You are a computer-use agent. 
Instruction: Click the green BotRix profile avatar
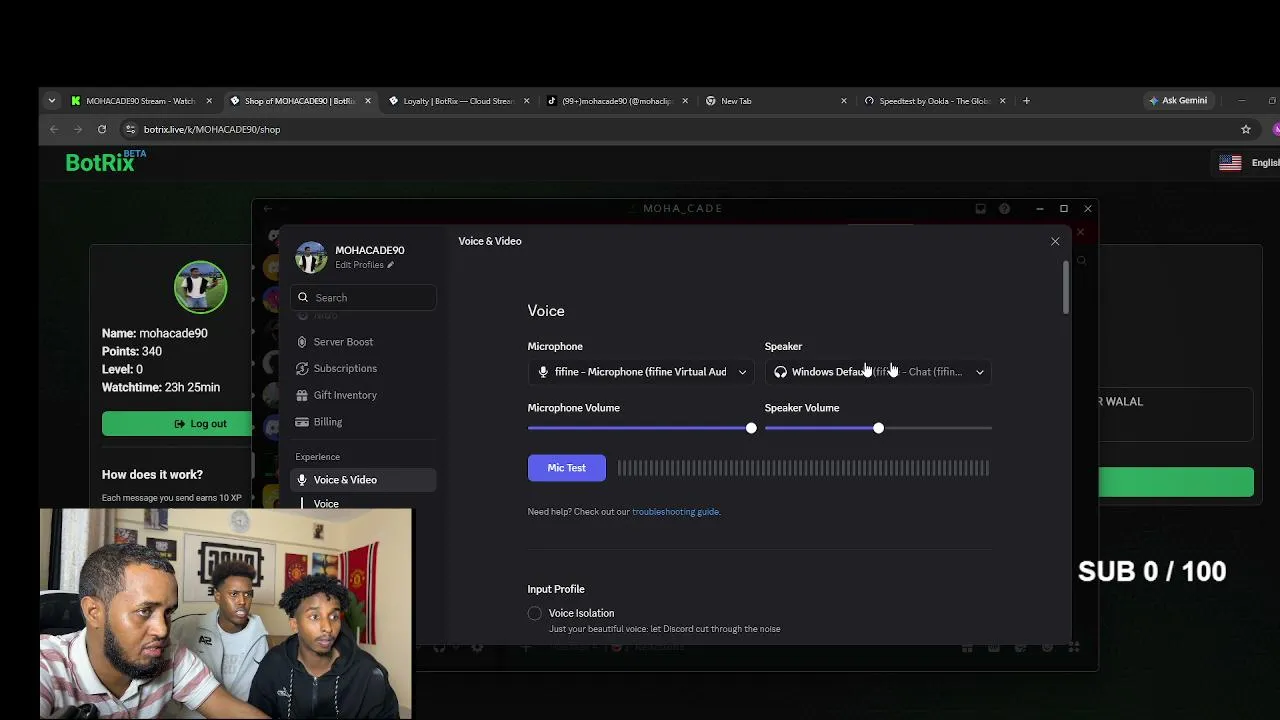point(200,287)
